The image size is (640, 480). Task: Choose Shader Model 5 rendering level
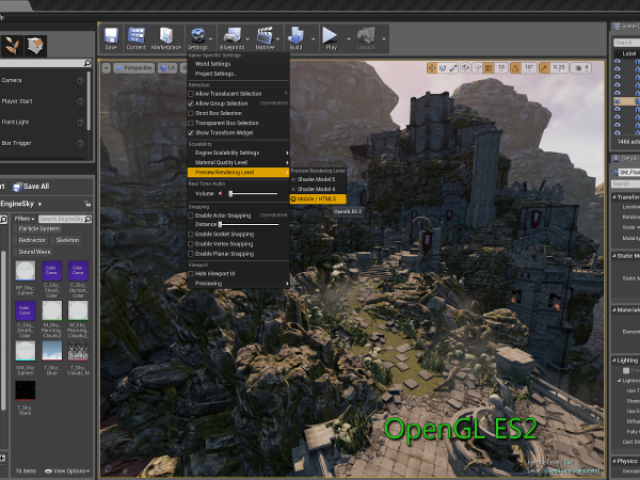[318, 179]
